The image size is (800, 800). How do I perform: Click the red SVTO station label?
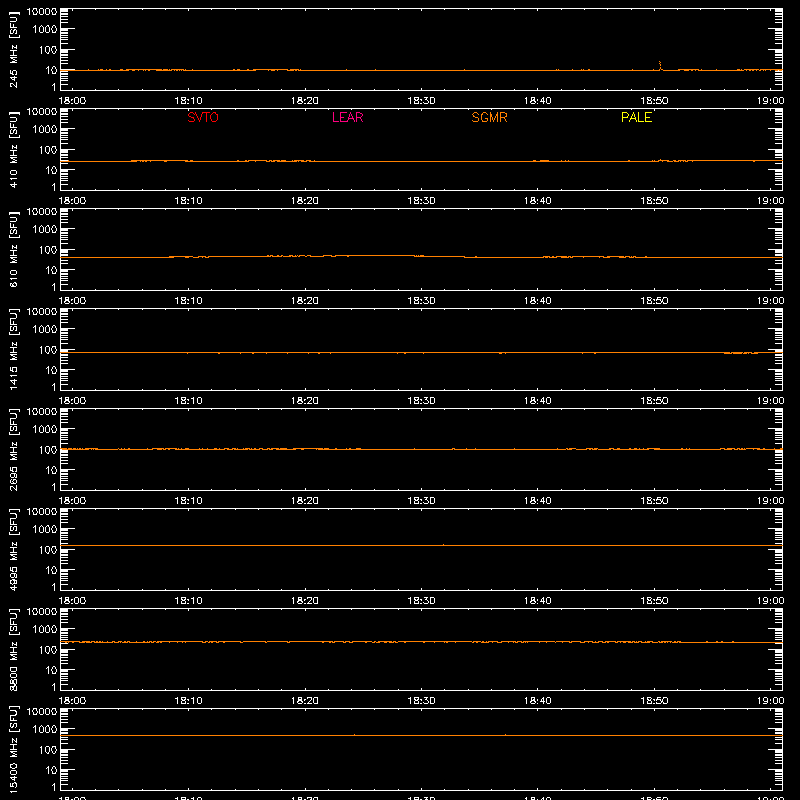pyautogui.click(x=203, y=117)
